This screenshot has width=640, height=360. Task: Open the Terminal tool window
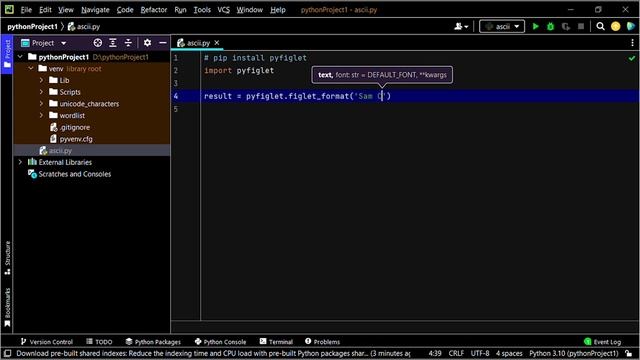(276, 342)
